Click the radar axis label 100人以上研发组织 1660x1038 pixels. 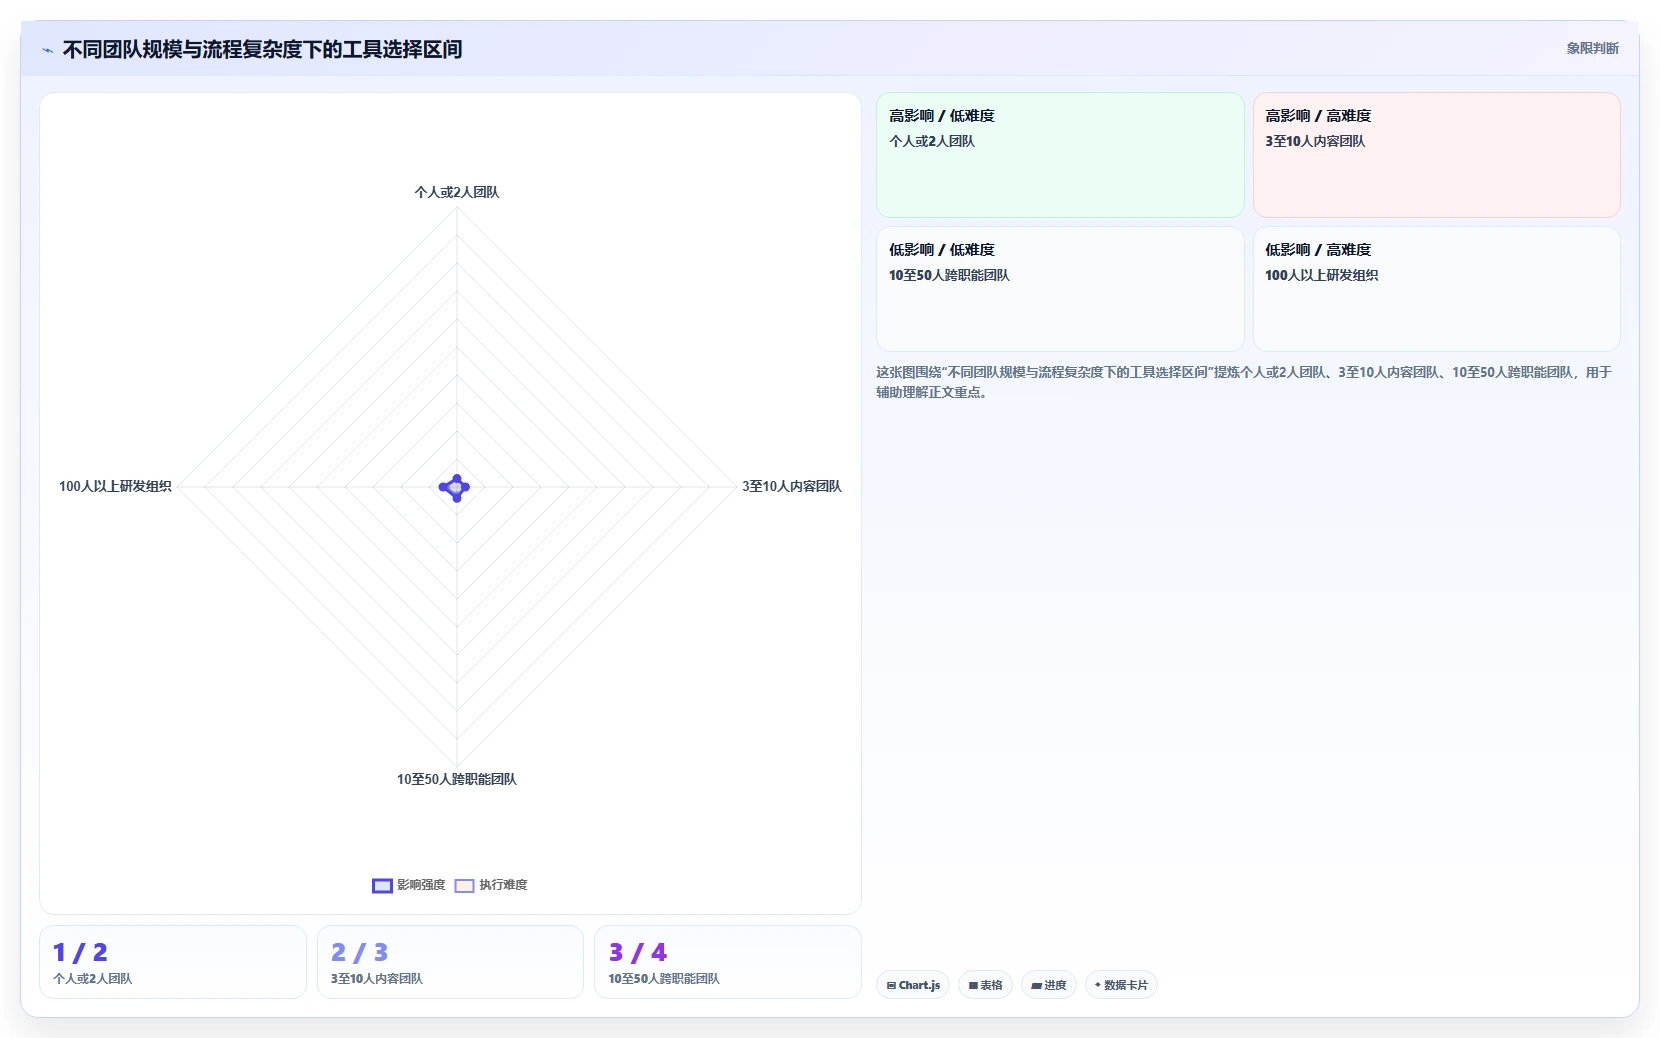115,486
